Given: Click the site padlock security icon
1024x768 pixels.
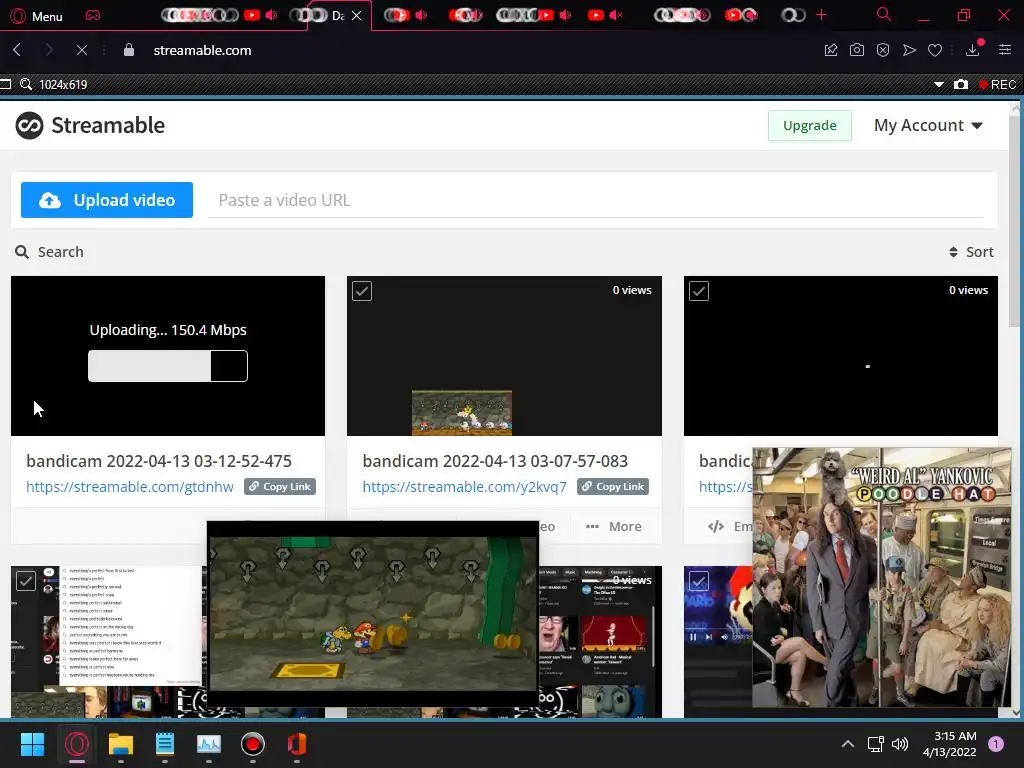Looking at the screenshot, I should tap(129, 50).
